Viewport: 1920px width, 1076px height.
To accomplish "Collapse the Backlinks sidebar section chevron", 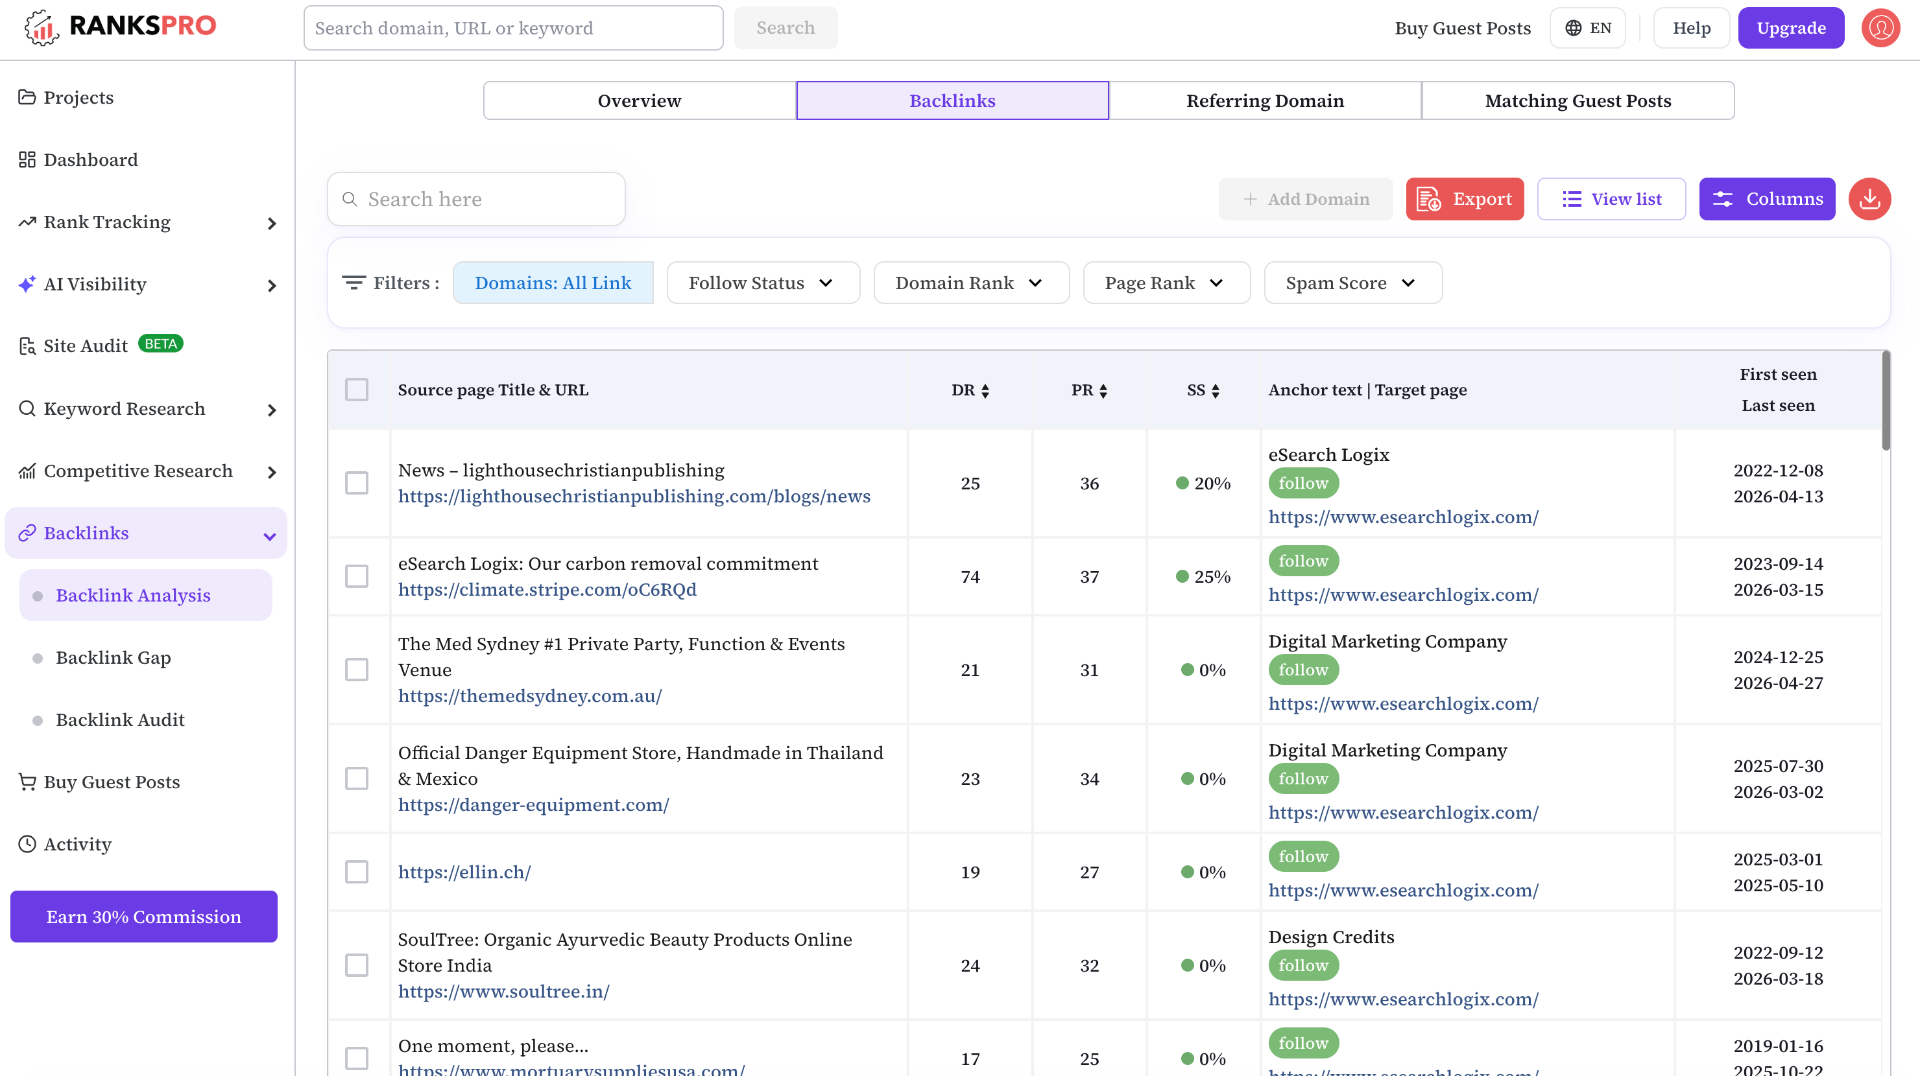I will 269,536.
